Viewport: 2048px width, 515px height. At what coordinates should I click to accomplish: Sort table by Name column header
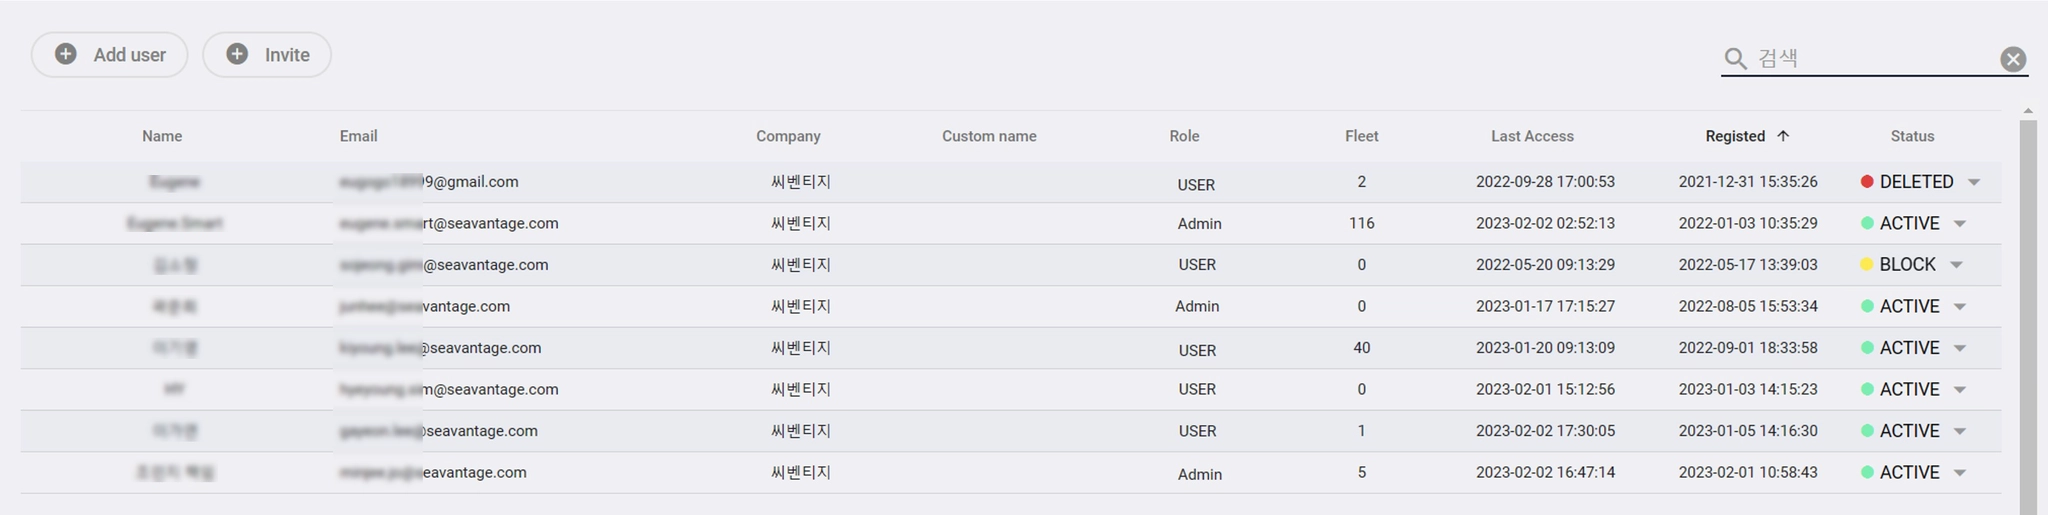point(162,136)
